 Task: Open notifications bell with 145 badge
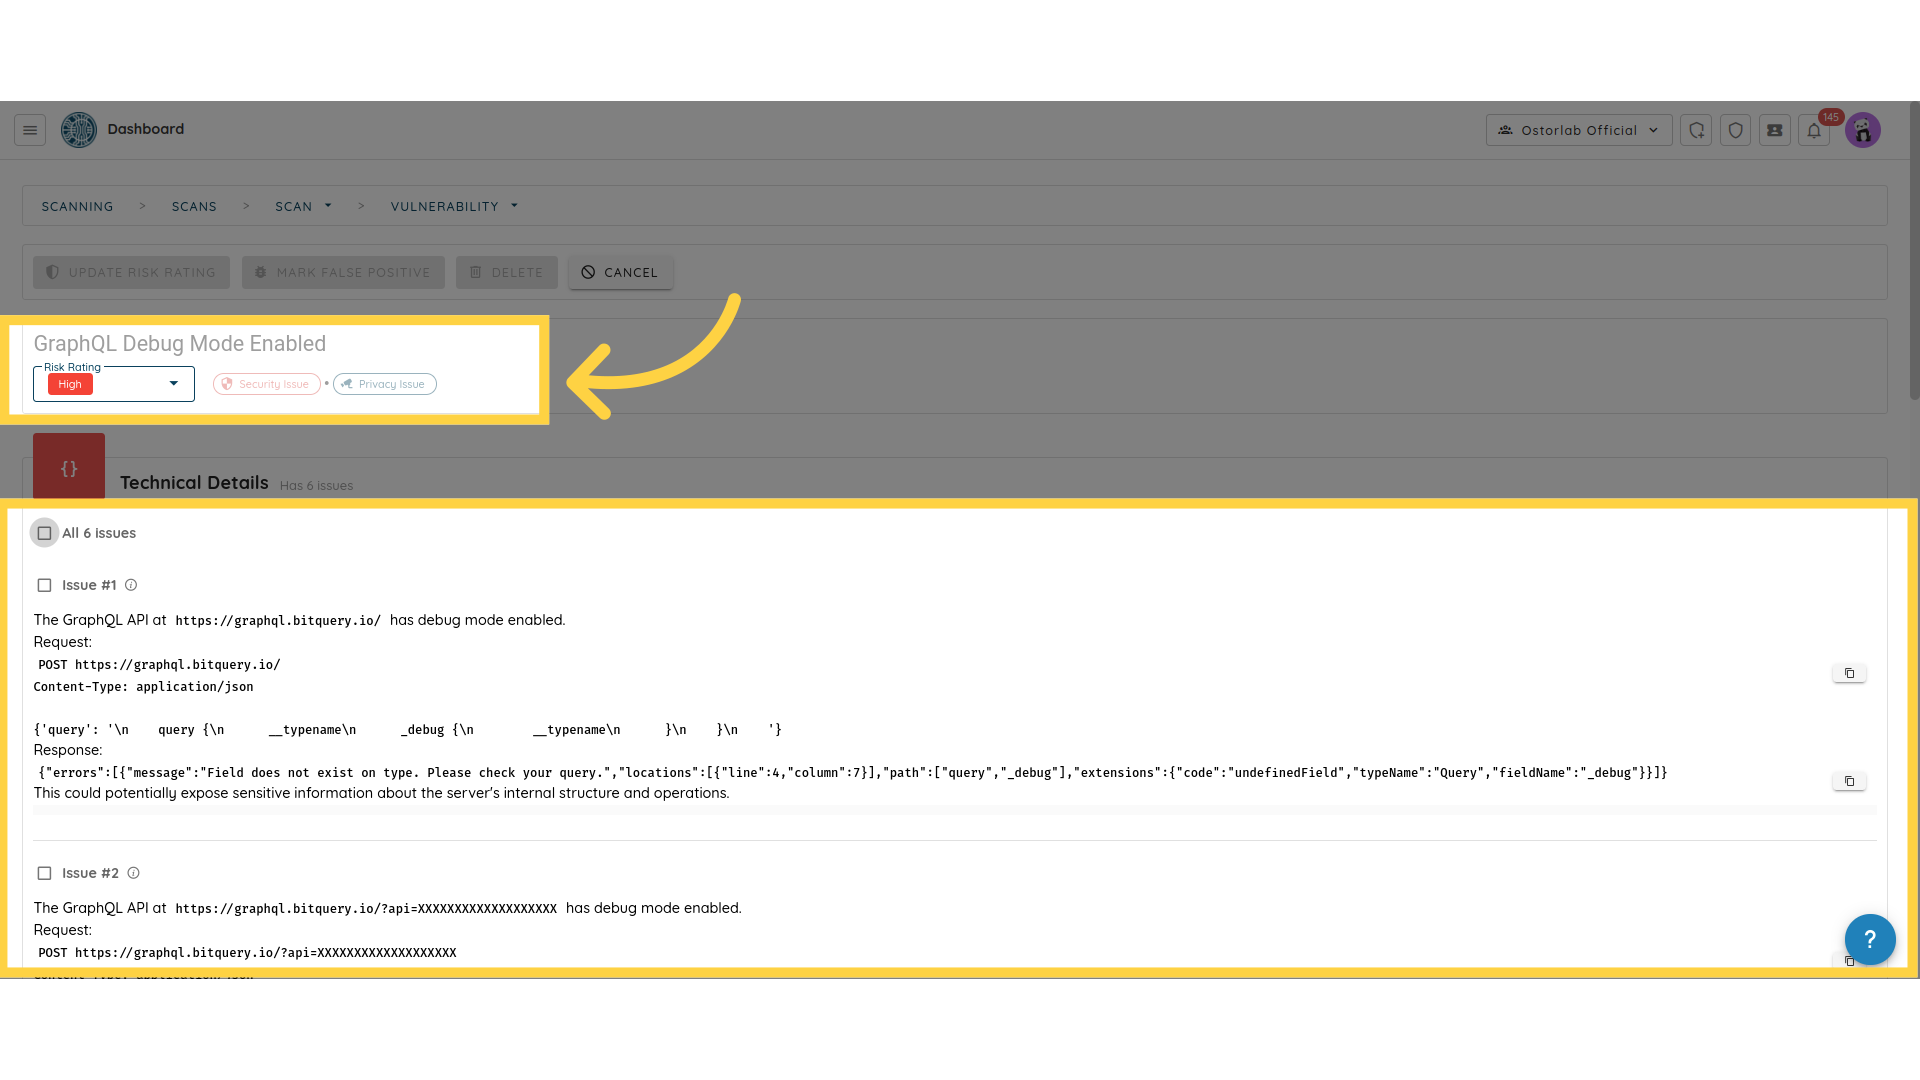[1814, 131]
